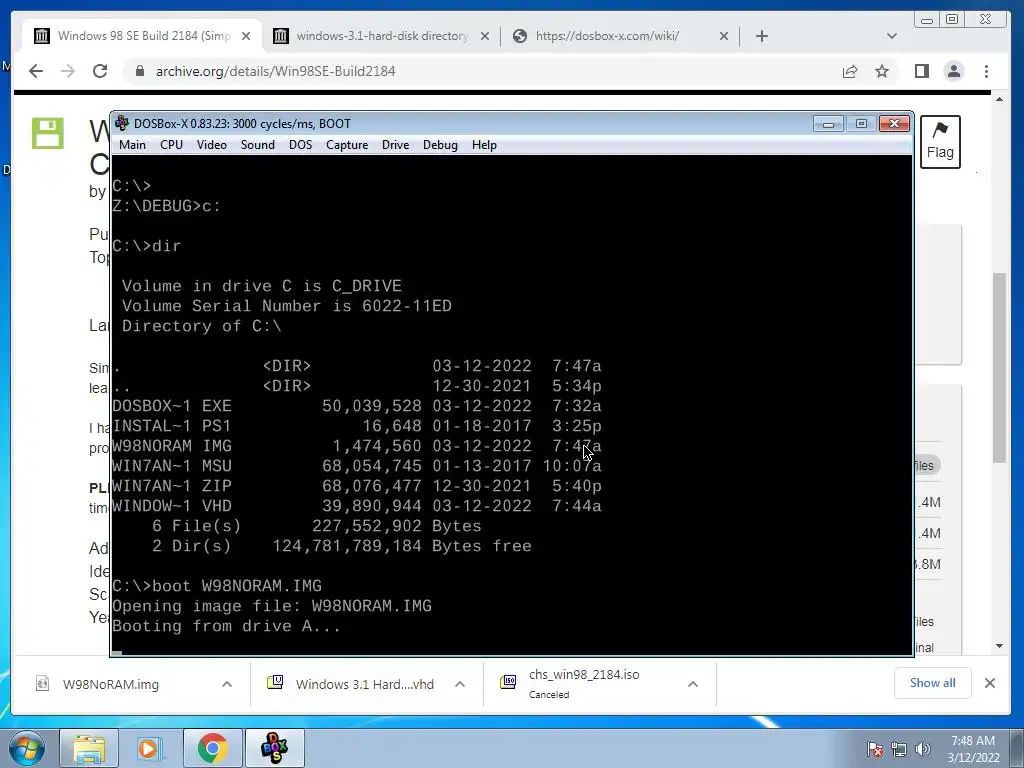The image size is (1024, 768).
Task: Click WINDOW~1 VHD line in DOS listing
Action: [x=357, y=506]
